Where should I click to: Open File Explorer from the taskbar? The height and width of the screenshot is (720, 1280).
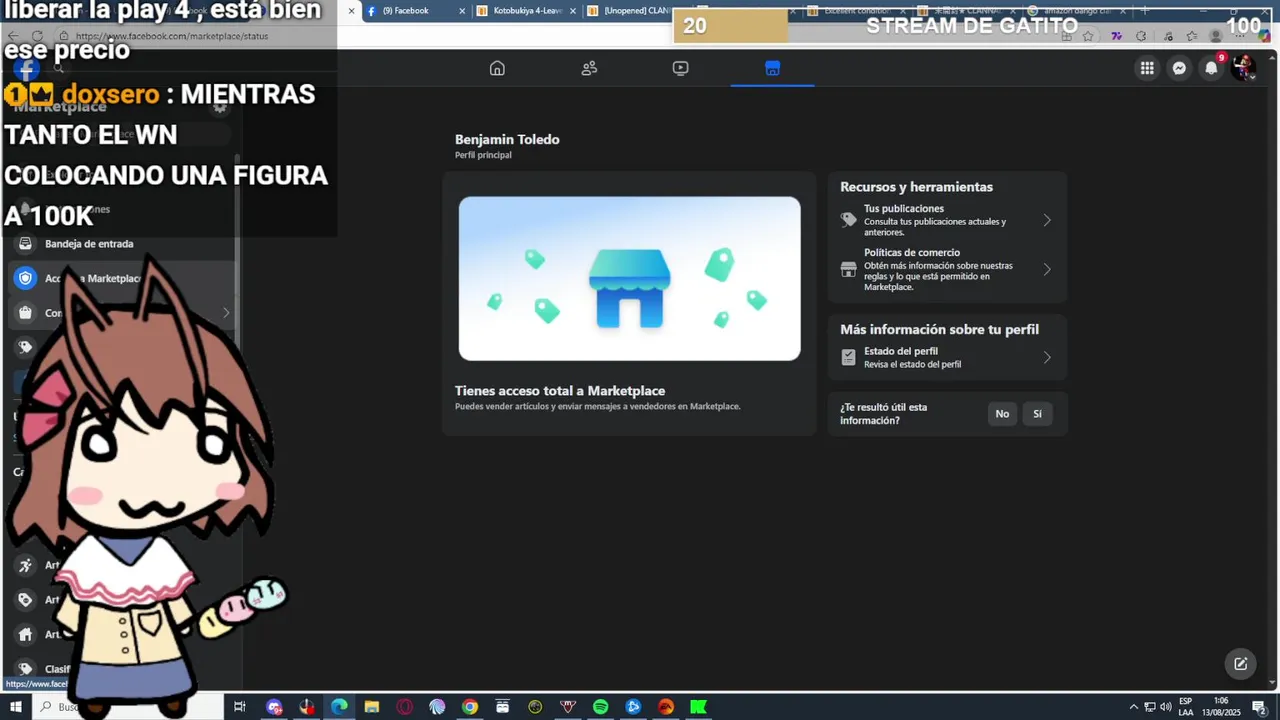click(372, 707)
